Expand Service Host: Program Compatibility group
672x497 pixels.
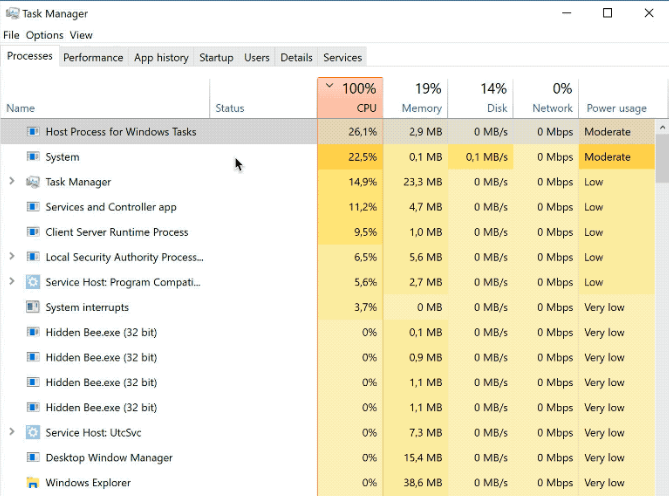click(12, 282)
